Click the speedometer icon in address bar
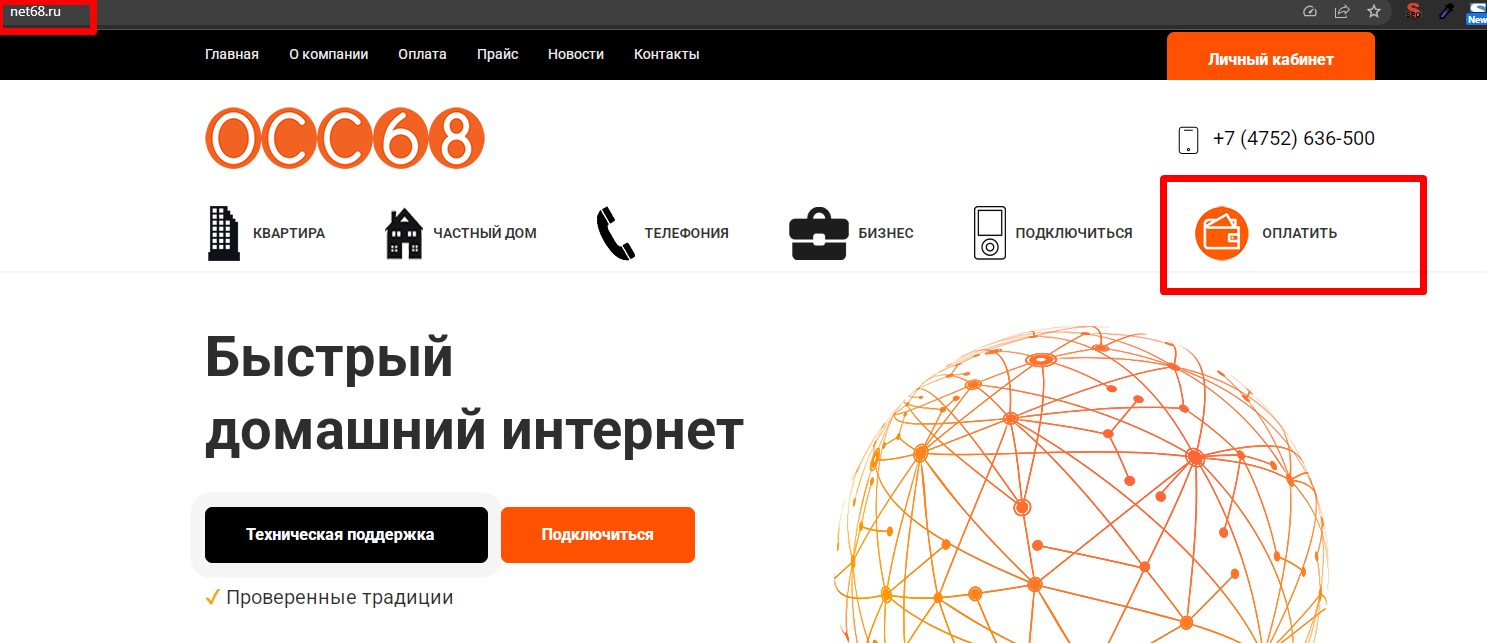Image resolution: width=1487 pixels, height=643 pixels. click(1310, 12)
